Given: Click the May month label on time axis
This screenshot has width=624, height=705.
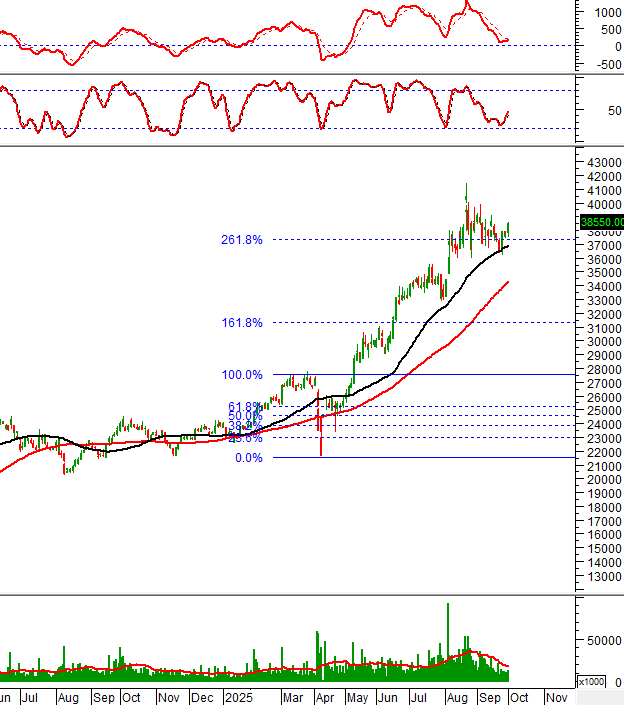Looking at the screenshot, I should pyautogui.click(x=357, y=696).
